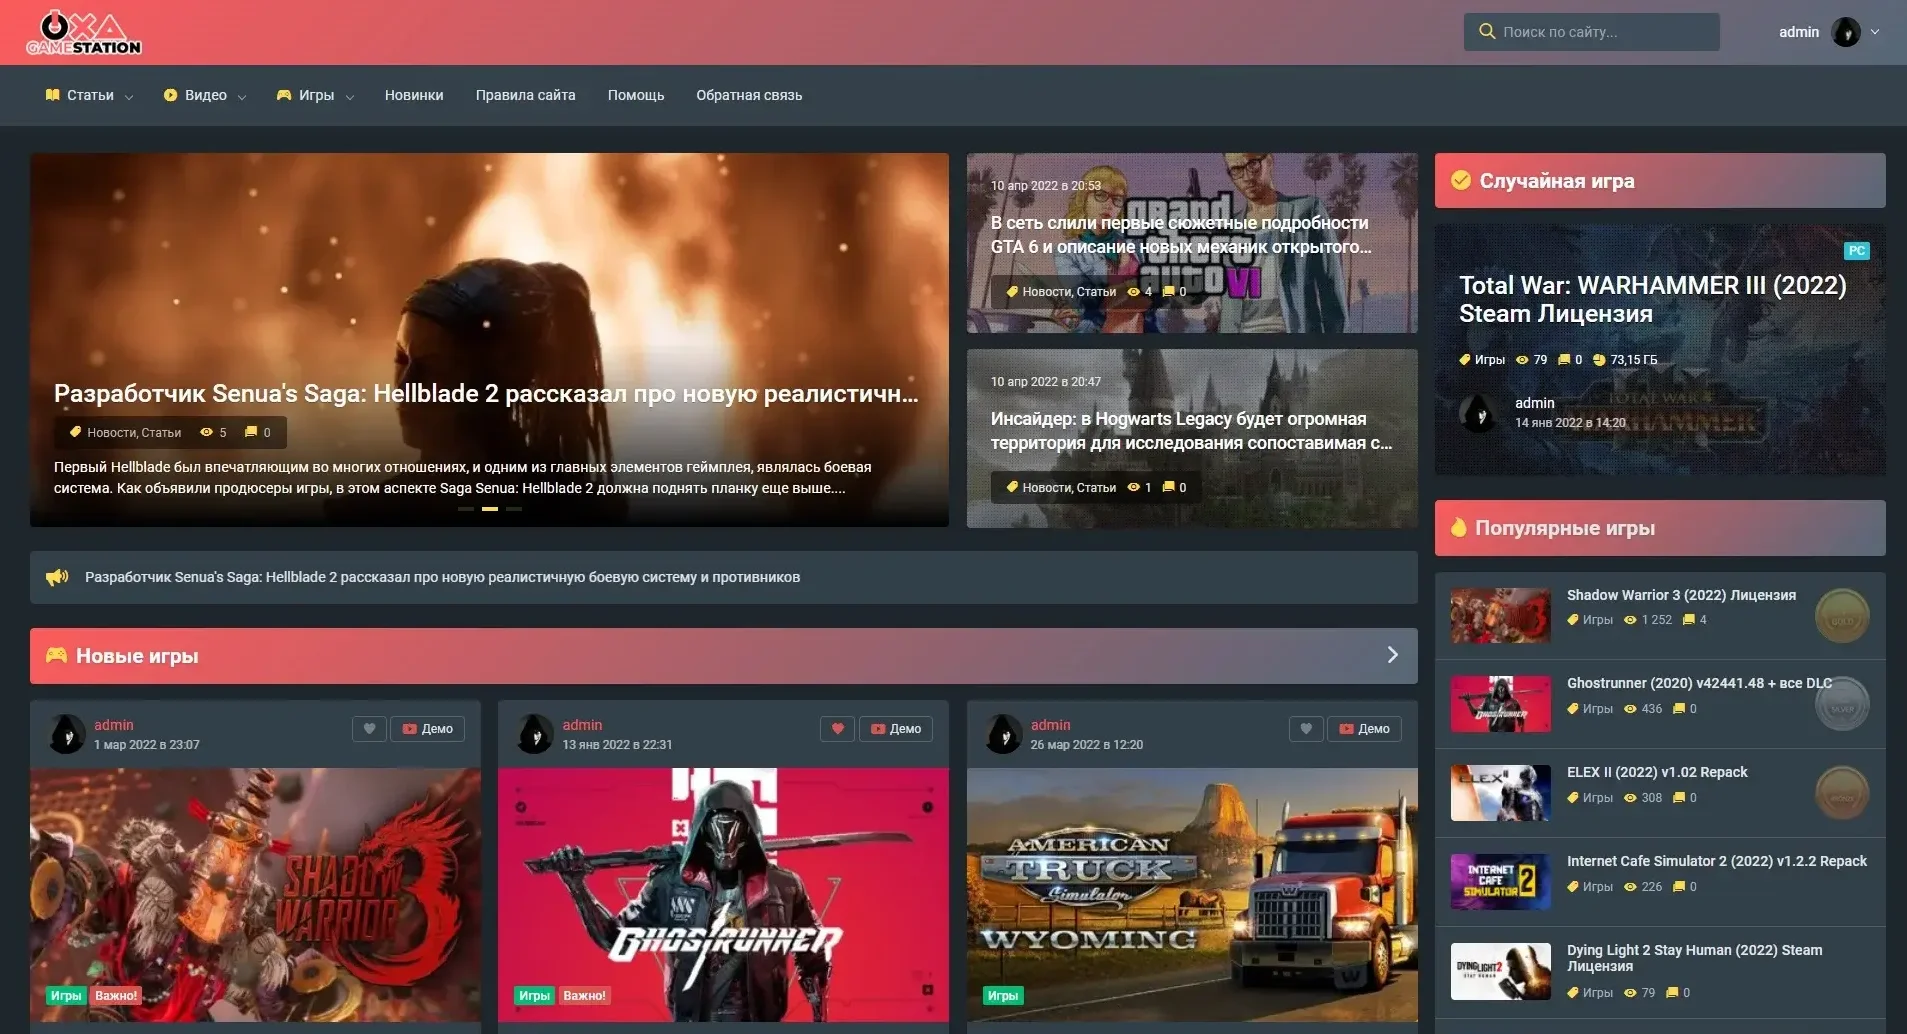Click comments icon on GTA 6 news
The height and width of the screenshot is (1034, 1907).
point(1168,291)
